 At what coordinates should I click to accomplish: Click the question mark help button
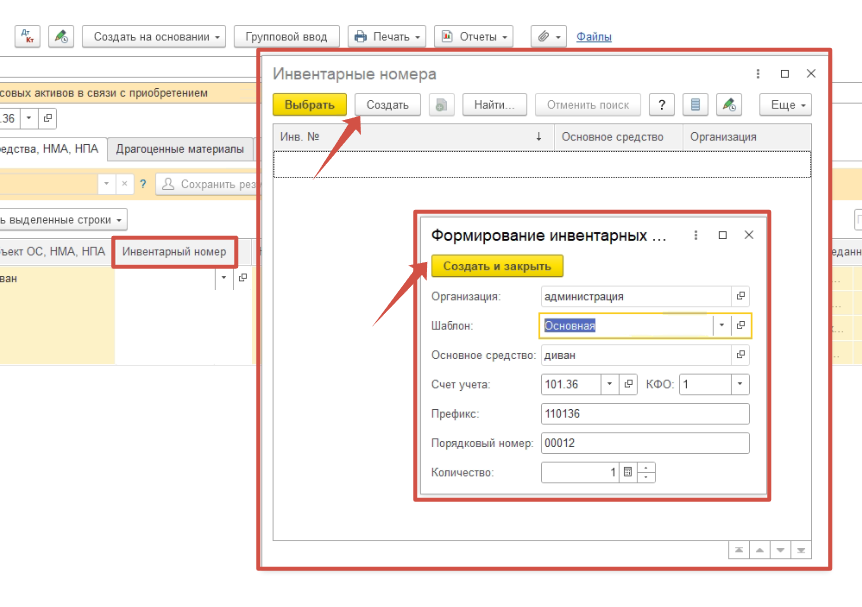point(662,104)
